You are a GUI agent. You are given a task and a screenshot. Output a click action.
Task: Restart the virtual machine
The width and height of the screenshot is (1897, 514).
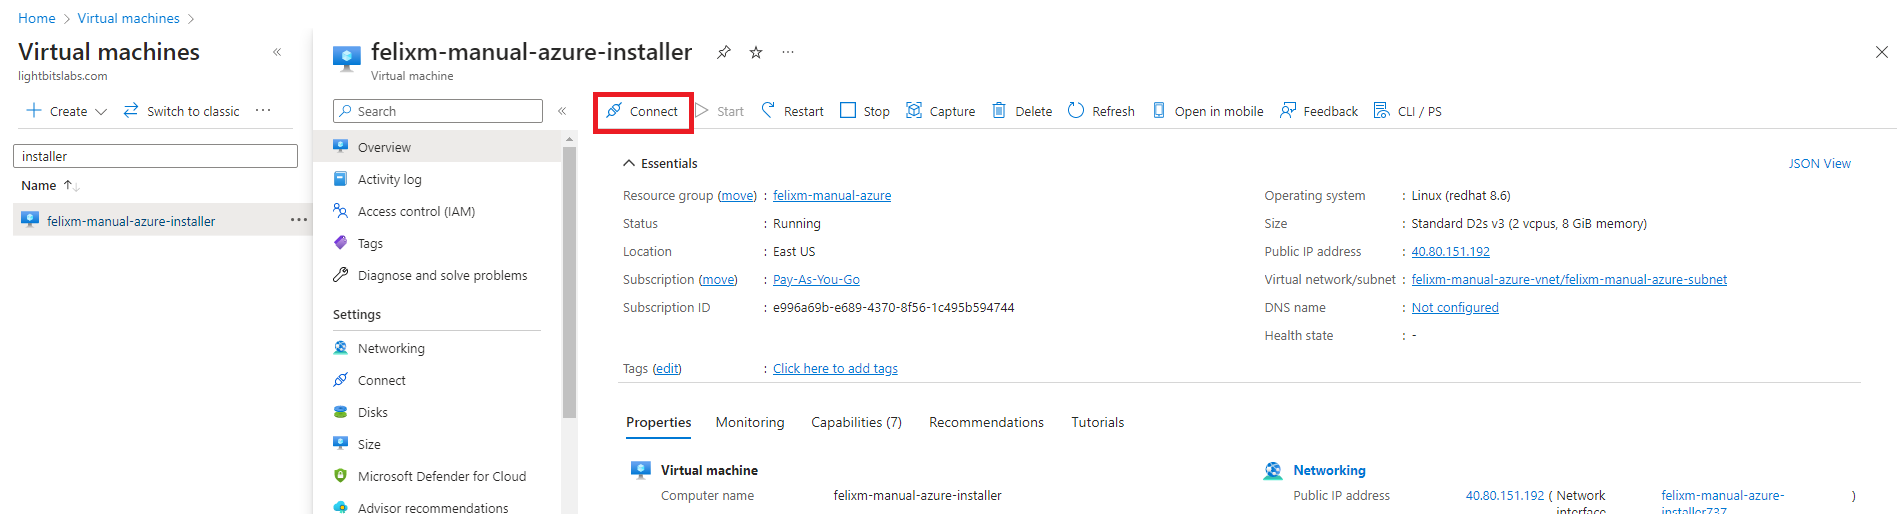(792, 111)
